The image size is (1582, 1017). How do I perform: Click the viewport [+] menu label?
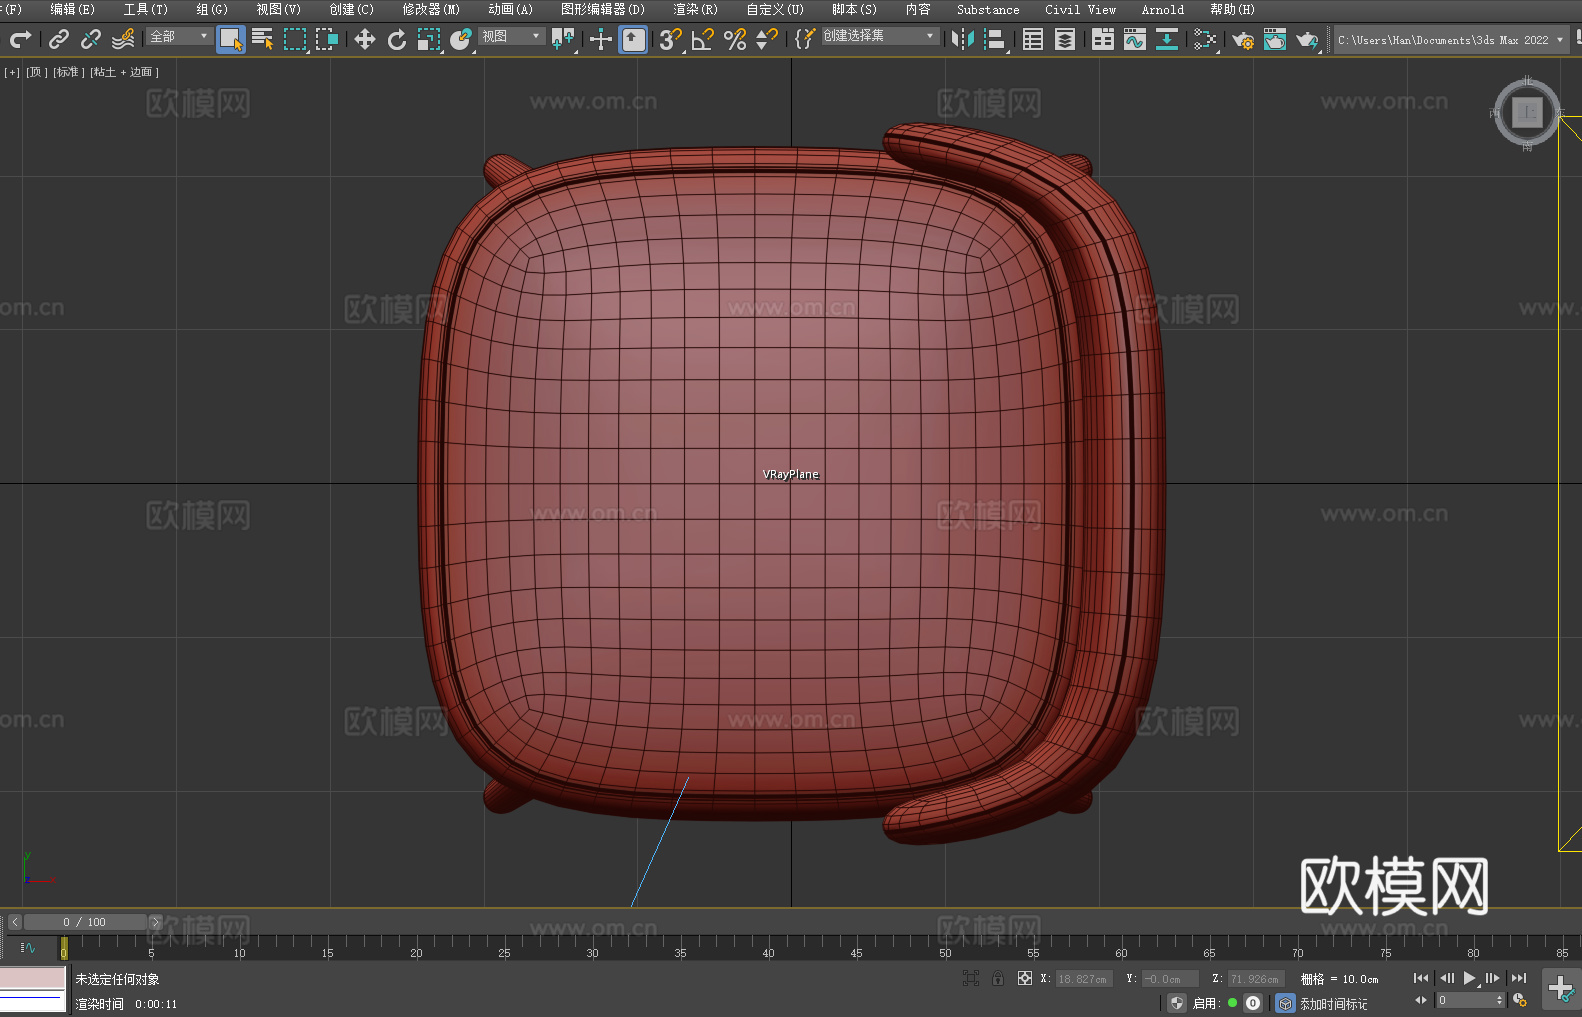pyautogui.click(x=12, y=72)
